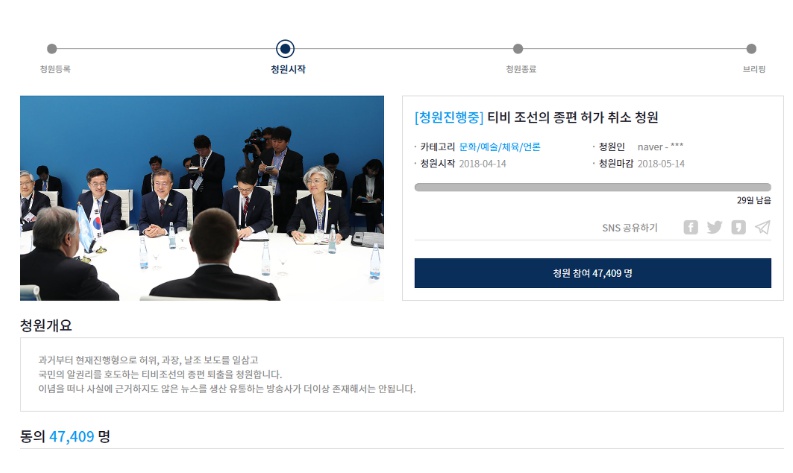Open the 문화/예술/체육/언론 category link
This screenshot has width=793, height=473.
tap(500, 147)
